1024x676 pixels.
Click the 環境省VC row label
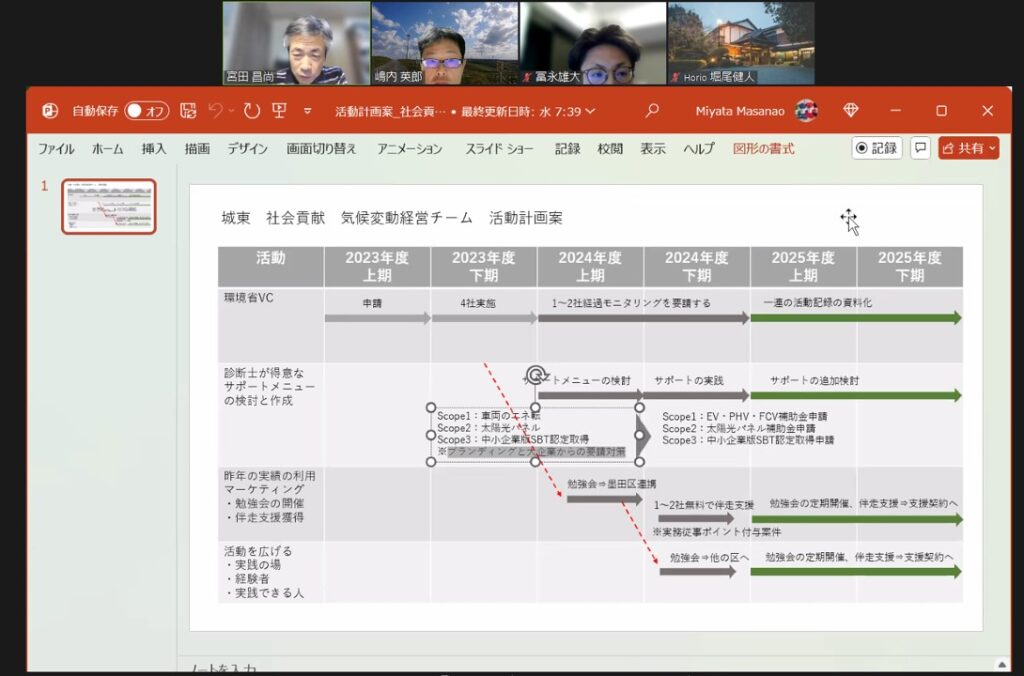(249, 298)
